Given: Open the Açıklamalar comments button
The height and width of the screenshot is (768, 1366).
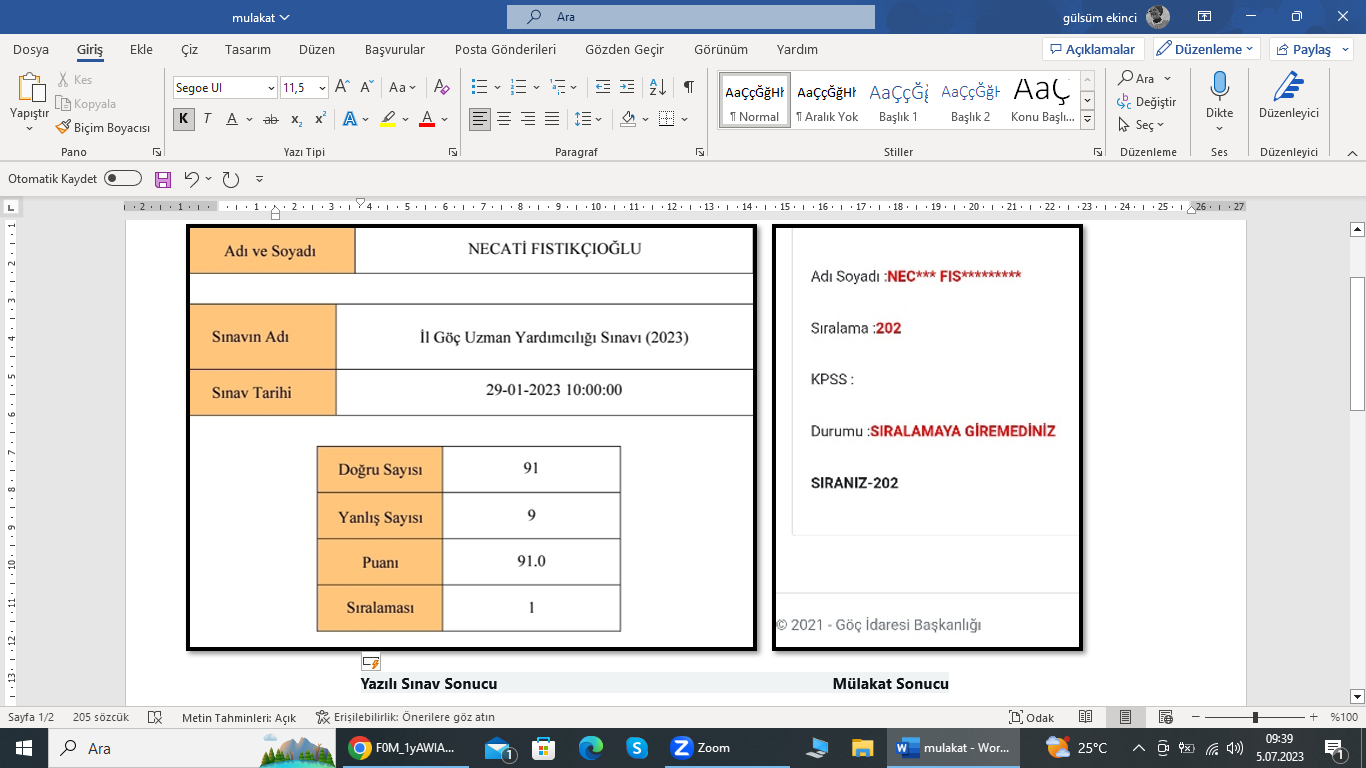Looking at the screenshot, I should [1092, 49].
